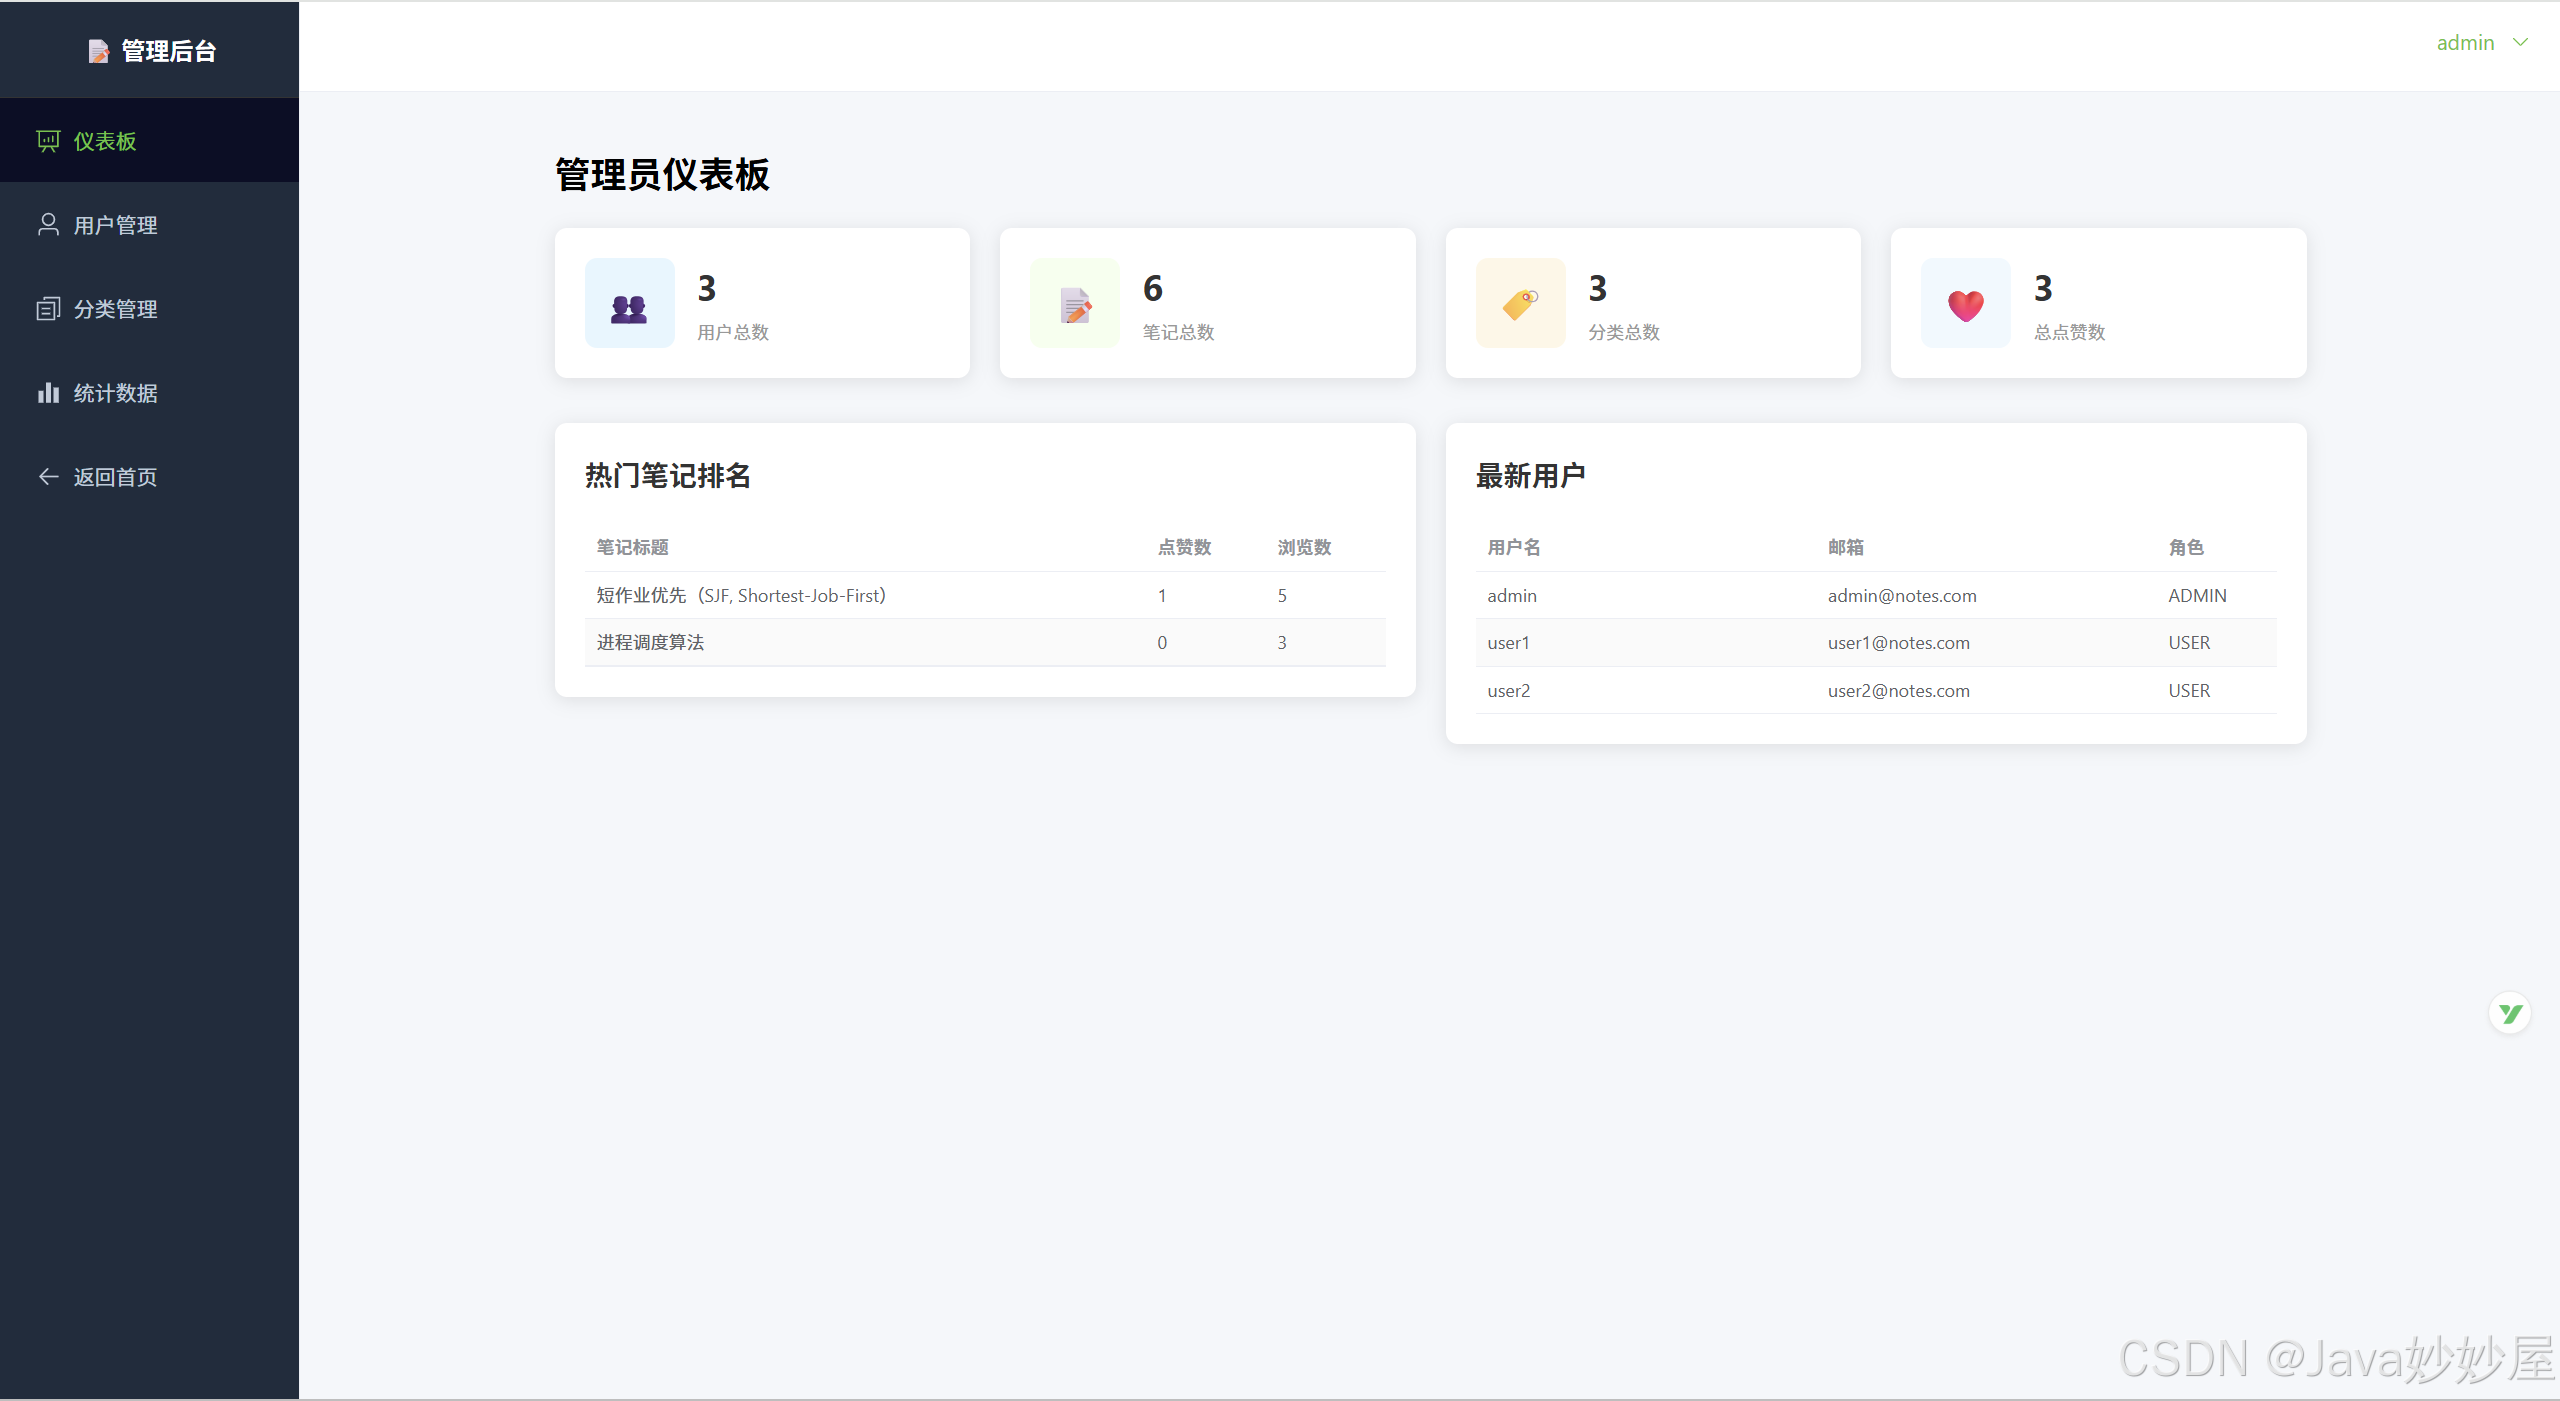Click the purple users icon in 用户总数 card

click(629, 307)
